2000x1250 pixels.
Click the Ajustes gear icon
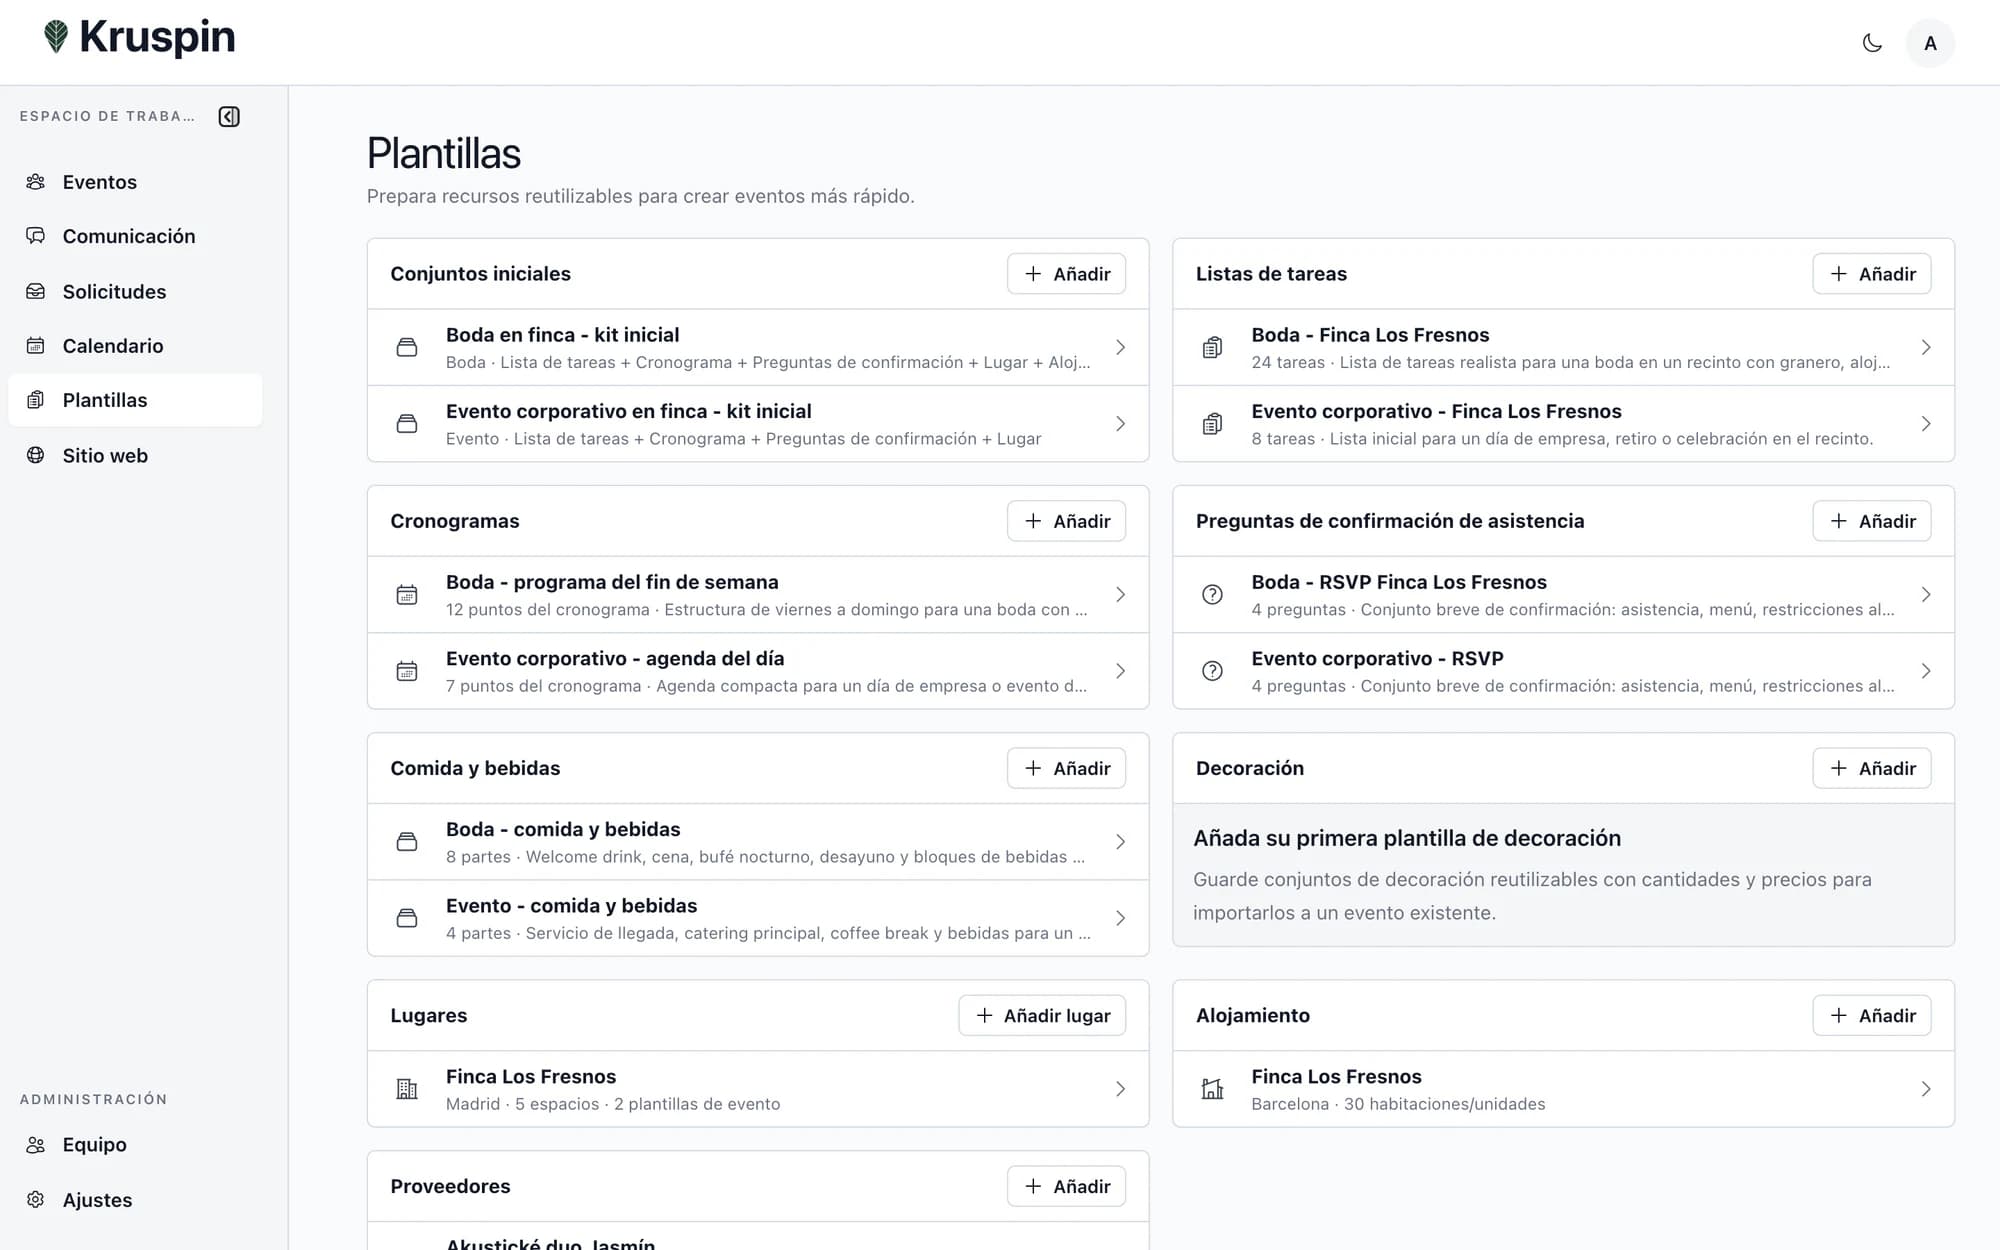pos(36,1199)
